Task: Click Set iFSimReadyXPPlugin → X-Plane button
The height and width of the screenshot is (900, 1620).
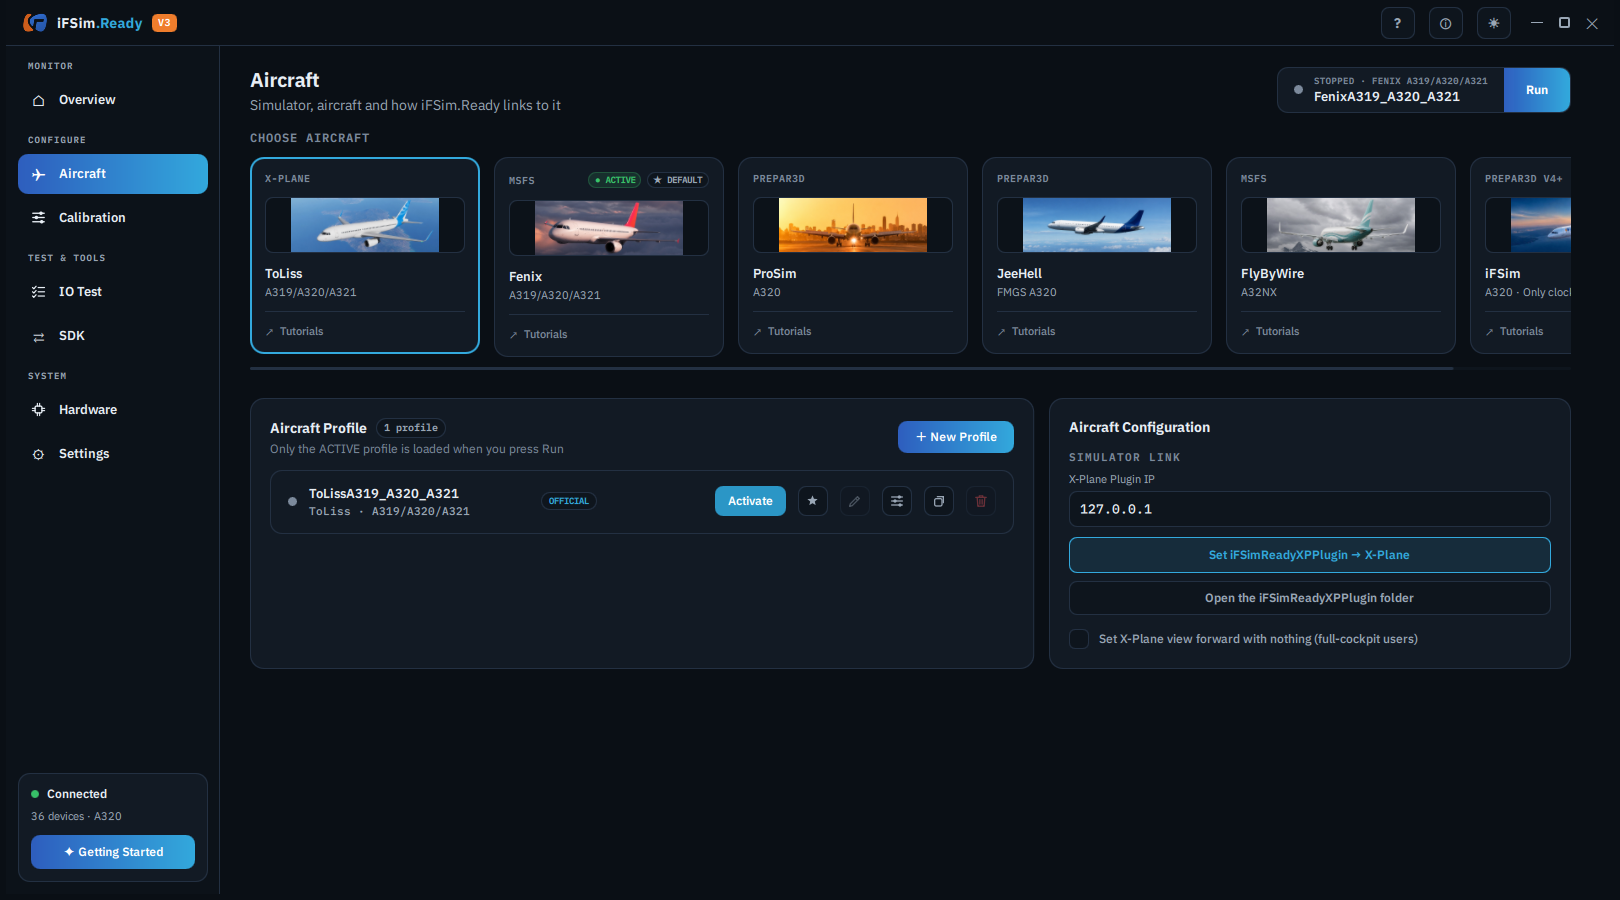Action: [1310, 555]
